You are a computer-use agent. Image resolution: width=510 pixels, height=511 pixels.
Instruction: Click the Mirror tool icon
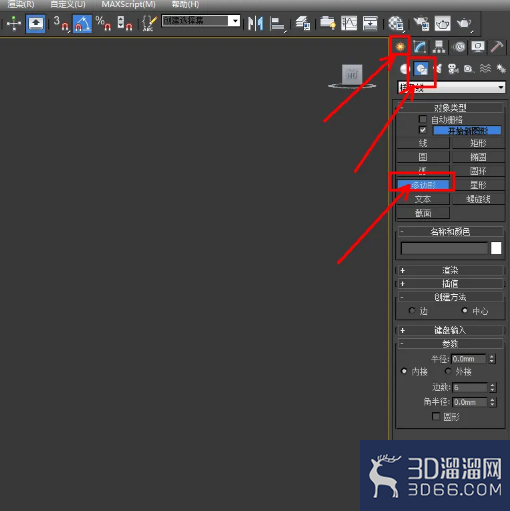pyautogui.click(x=255, y=24)
